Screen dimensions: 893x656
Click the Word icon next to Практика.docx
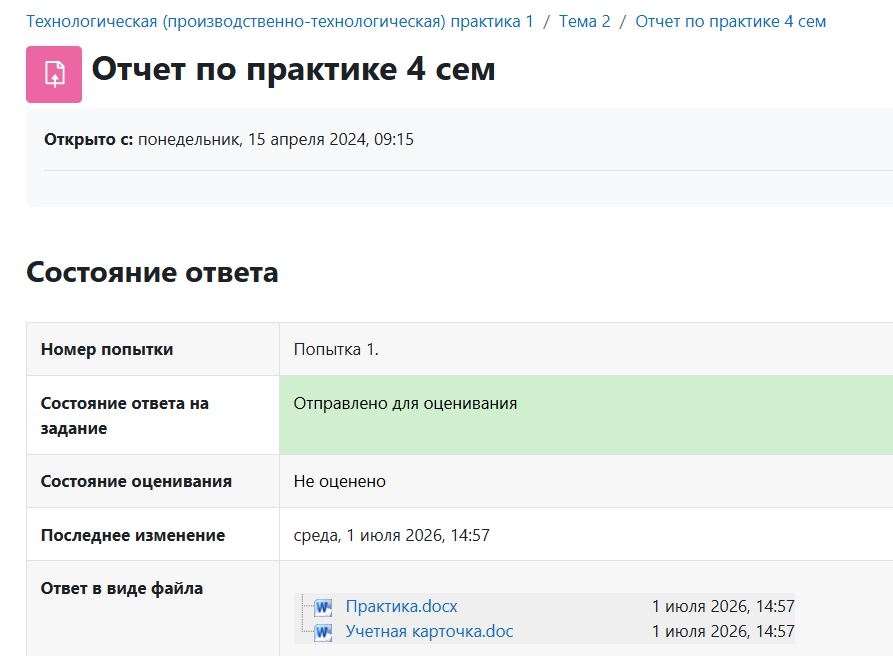pyautogui.click(x=323, y=607)
